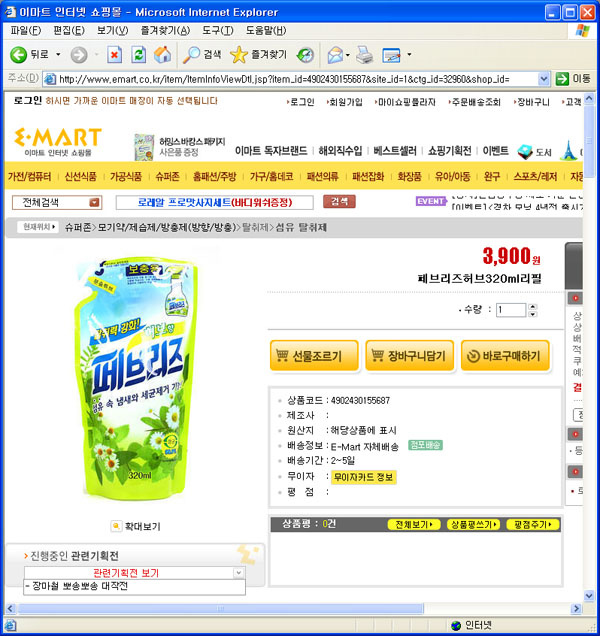The width and height of the screenshot is (600, 636).
Task: Click the E-MART logo
Action: point(58,142)
